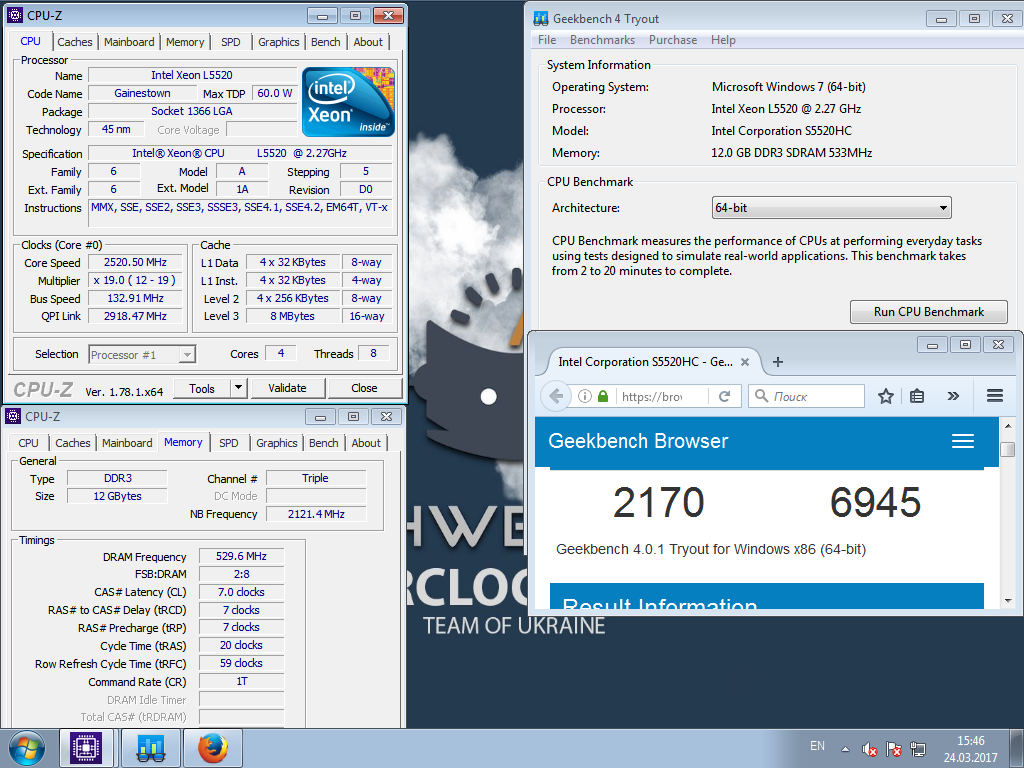Open Graphics tab in lower CPU-Z window
The height and width of the screenshot is (768, 1024).
pos(276,443)
